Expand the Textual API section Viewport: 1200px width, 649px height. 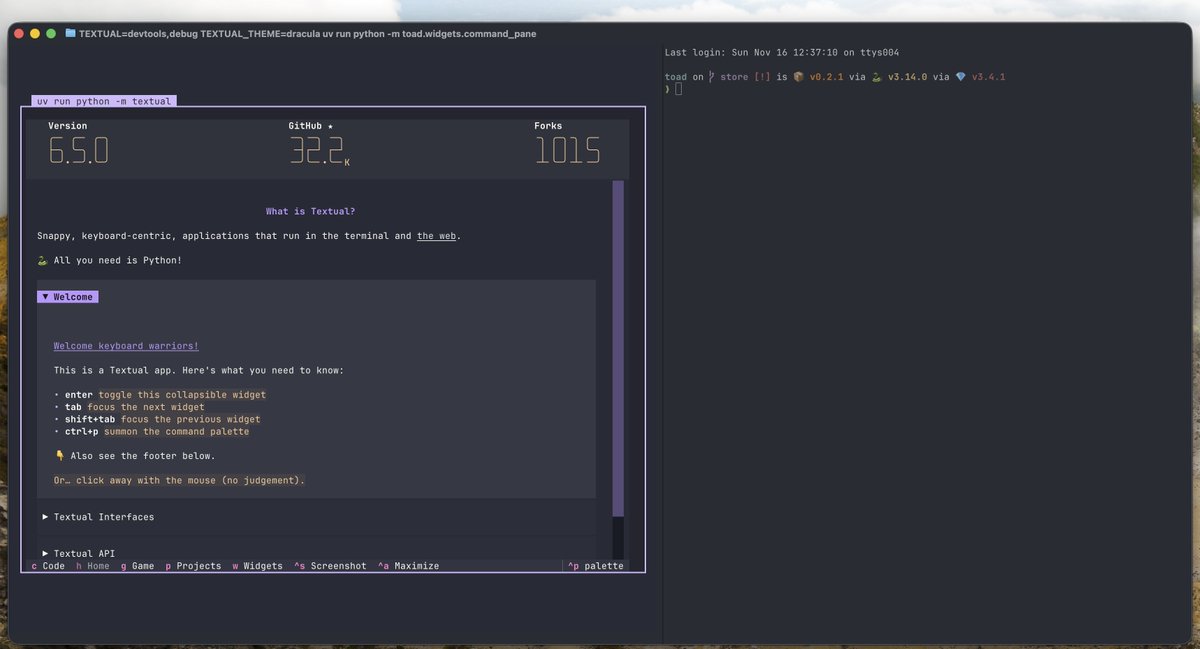[x=79, y=553]
